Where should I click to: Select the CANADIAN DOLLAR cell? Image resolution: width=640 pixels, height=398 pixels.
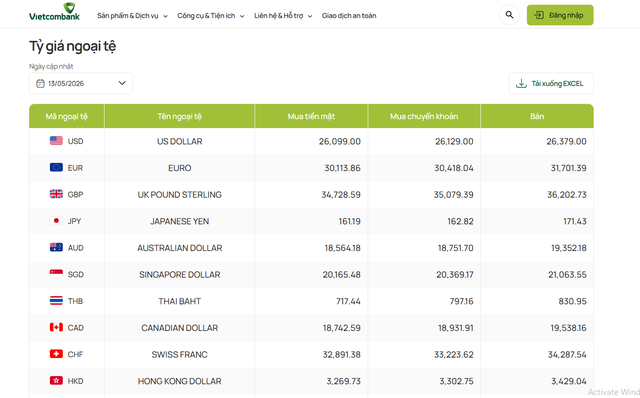[x=180, y=328]
